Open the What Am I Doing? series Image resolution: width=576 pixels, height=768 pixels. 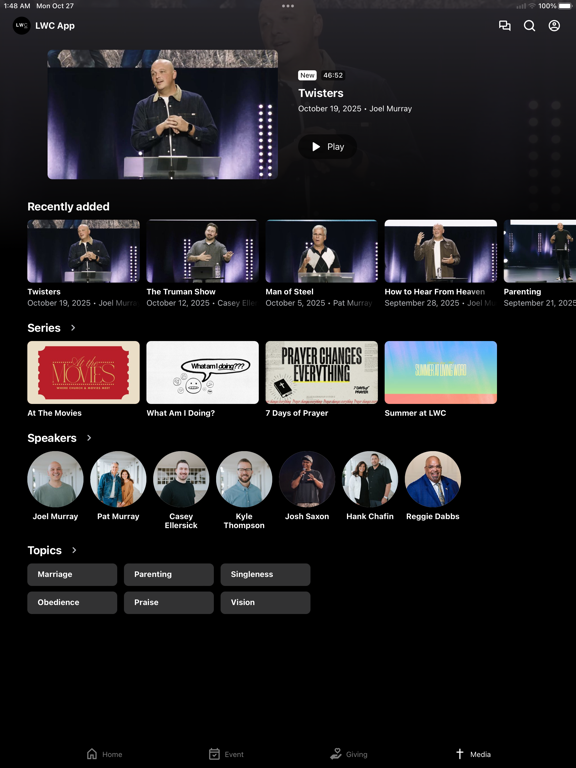202,372
